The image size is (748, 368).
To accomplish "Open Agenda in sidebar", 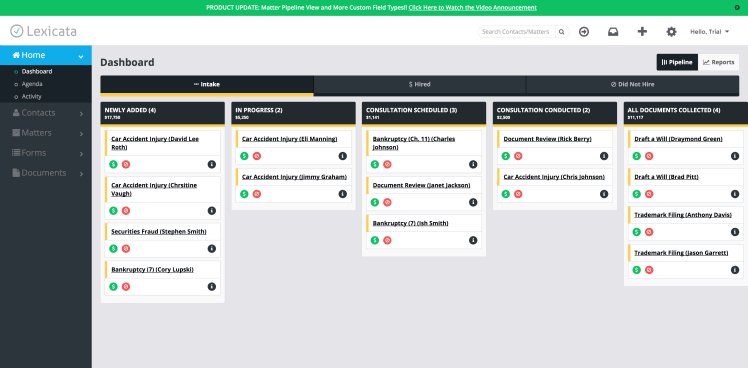I will (32, 84).
